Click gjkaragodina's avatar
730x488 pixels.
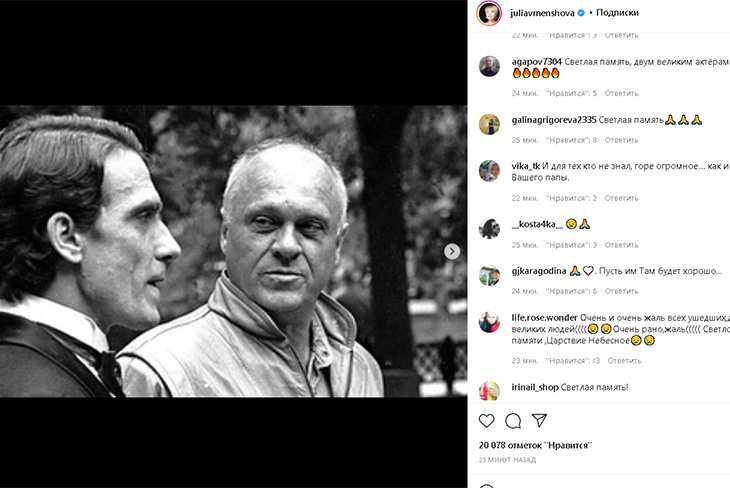tap(489, 275)
